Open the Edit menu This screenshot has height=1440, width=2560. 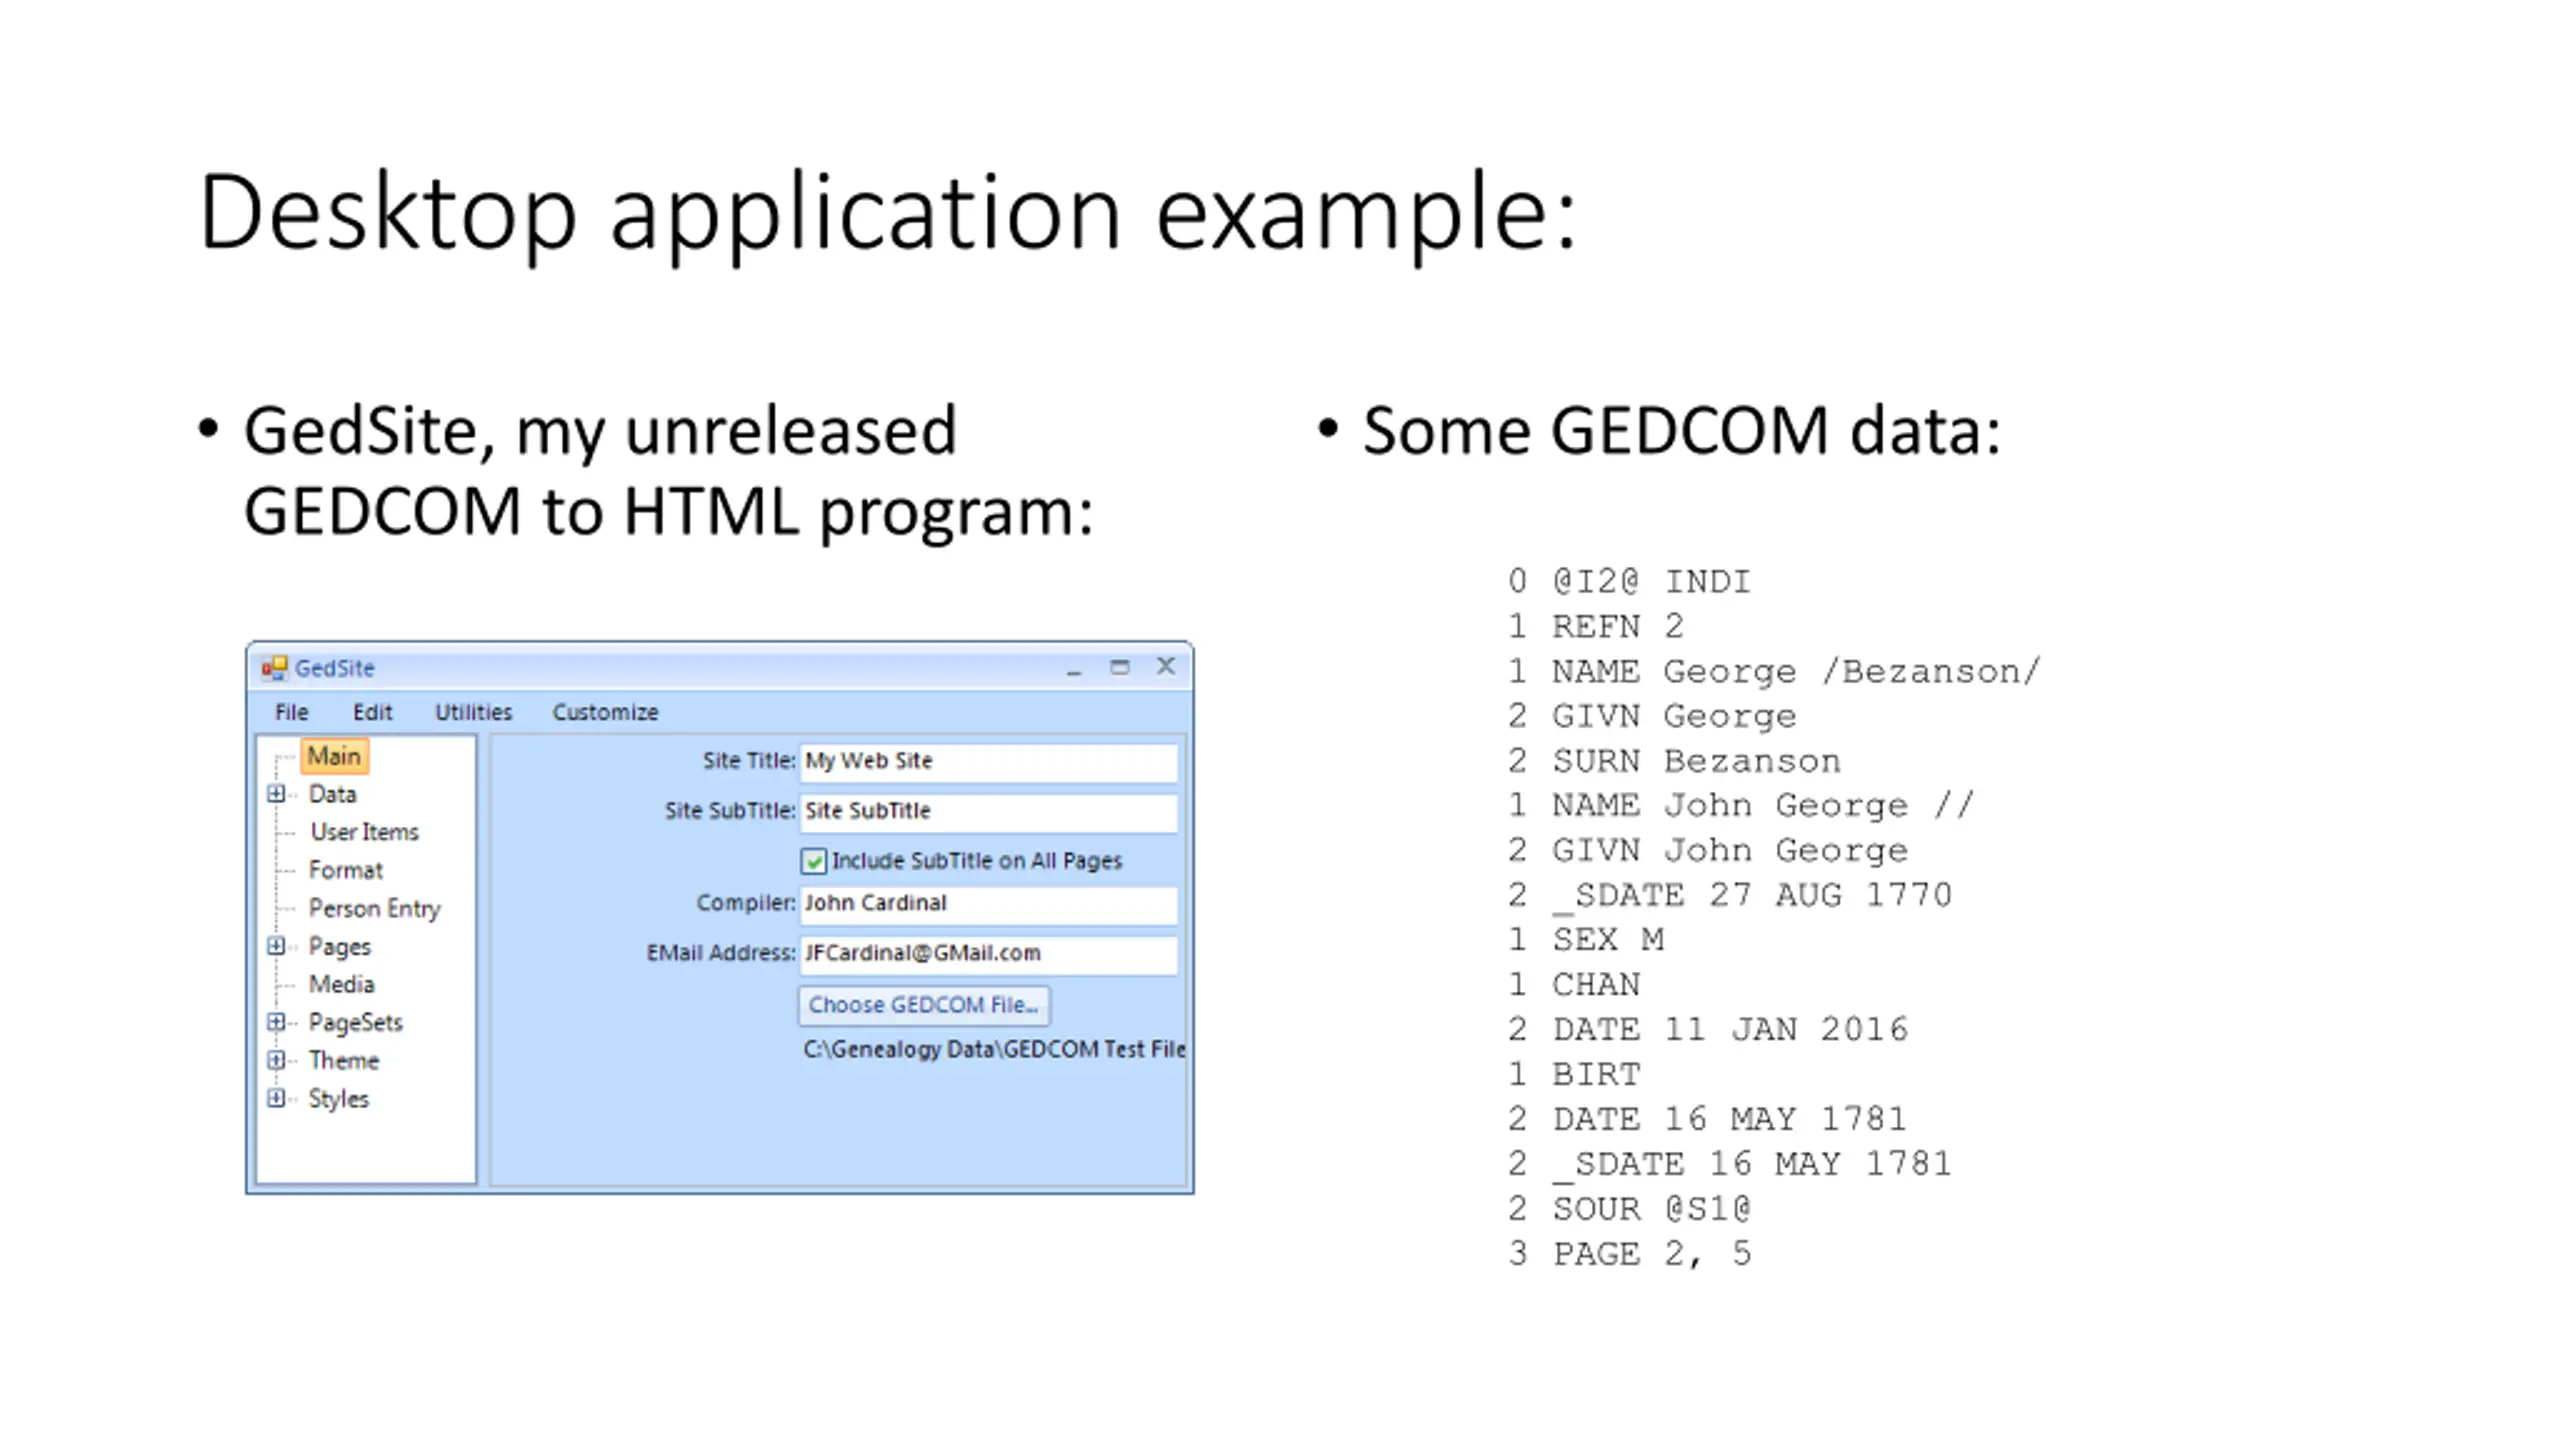[x=372, y=712]
